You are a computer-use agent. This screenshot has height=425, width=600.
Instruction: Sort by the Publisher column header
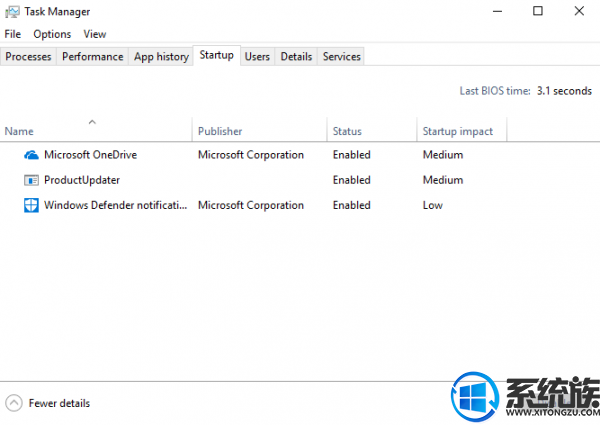pos(259,130)
